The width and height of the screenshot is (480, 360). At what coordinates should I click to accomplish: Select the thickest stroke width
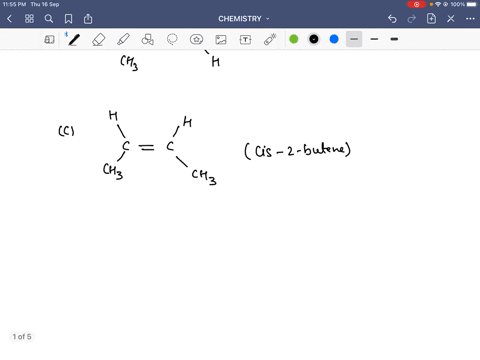394,39
